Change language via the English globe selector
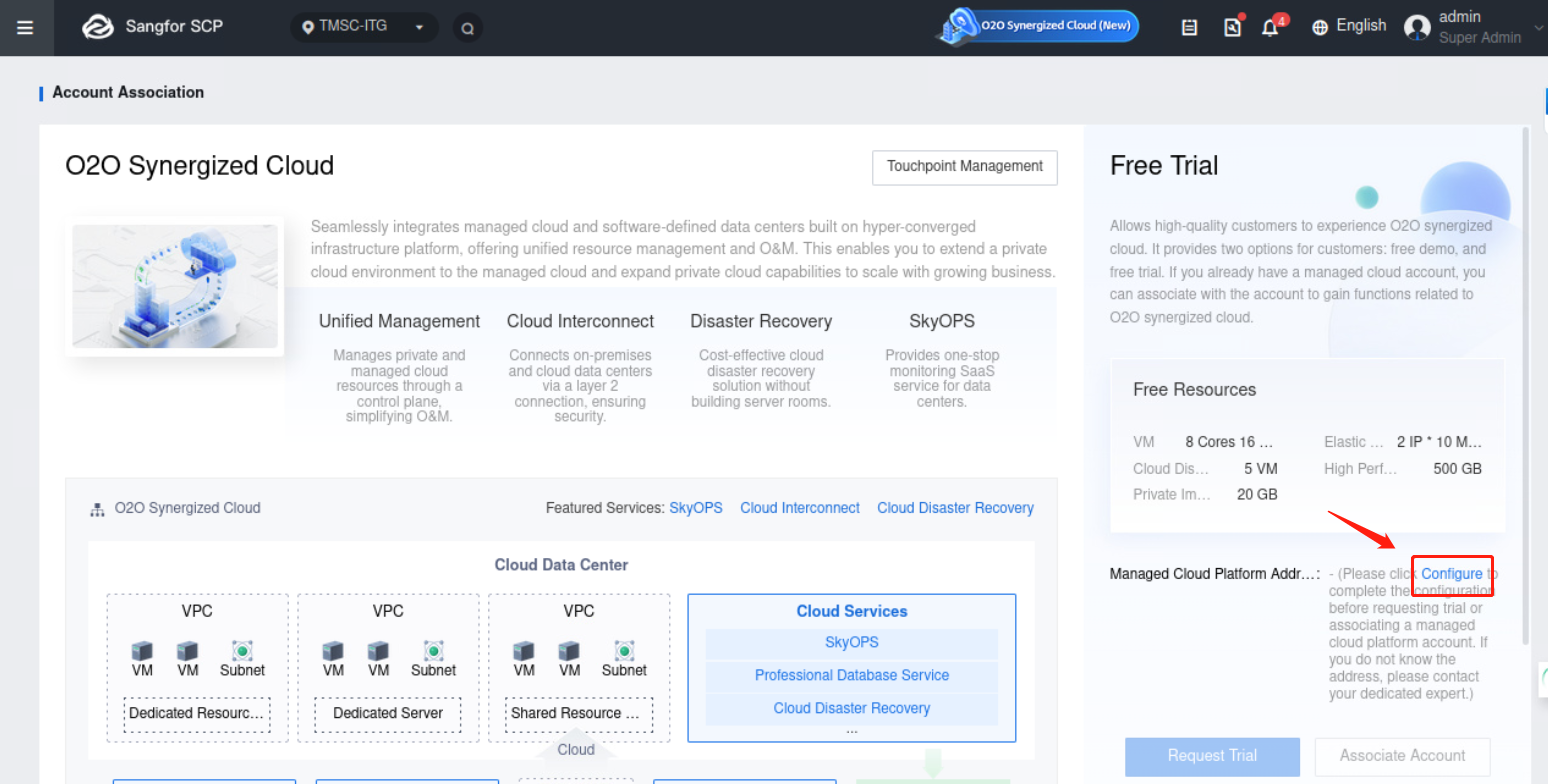 point(1349,26)
